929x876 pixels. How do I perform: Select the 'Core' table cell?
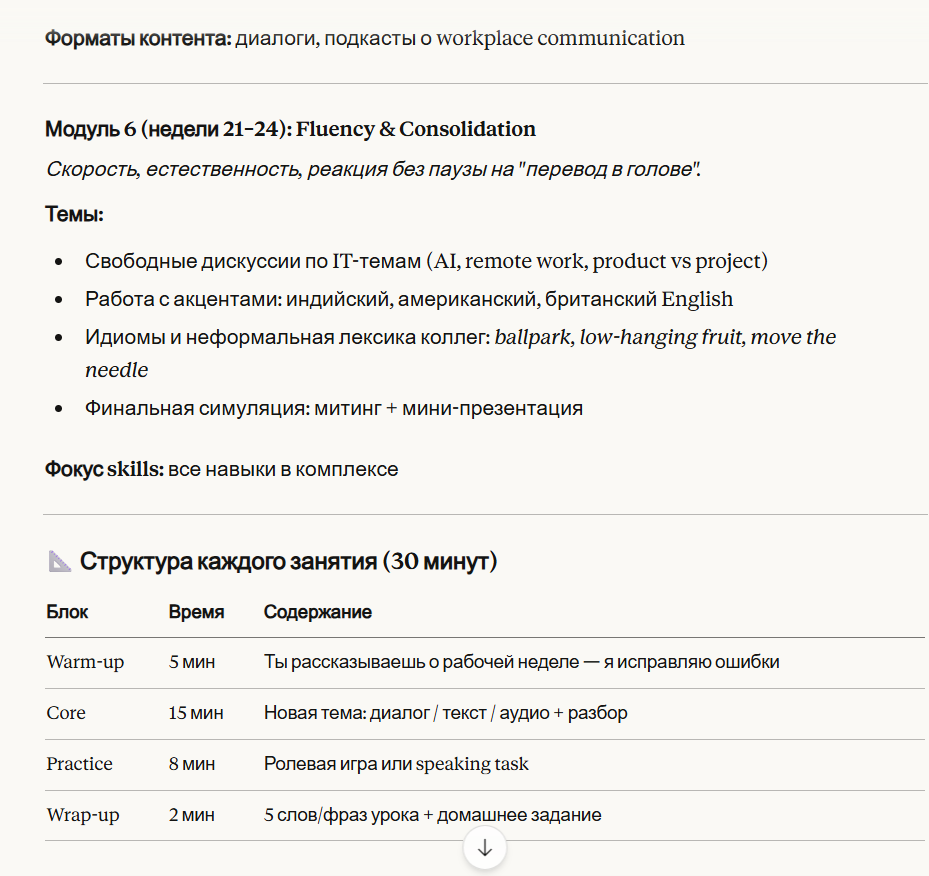[x=66, y=713]
